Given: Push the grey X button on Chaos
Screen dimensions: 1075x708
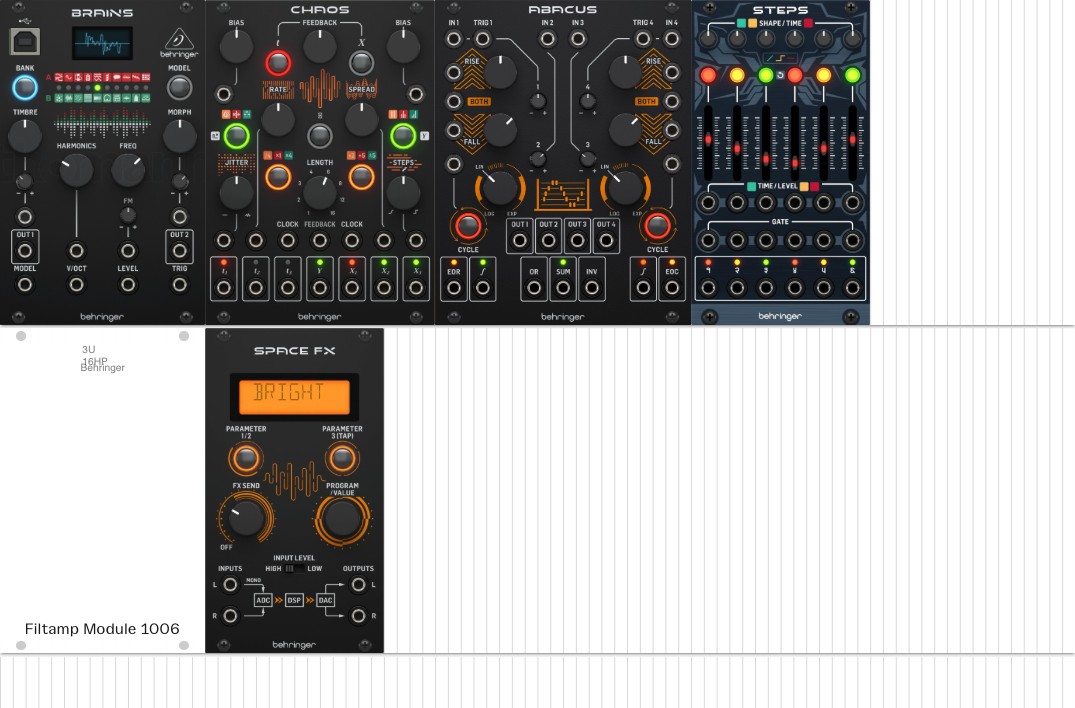Looking at the screenshot, I should tap(361, 63).
